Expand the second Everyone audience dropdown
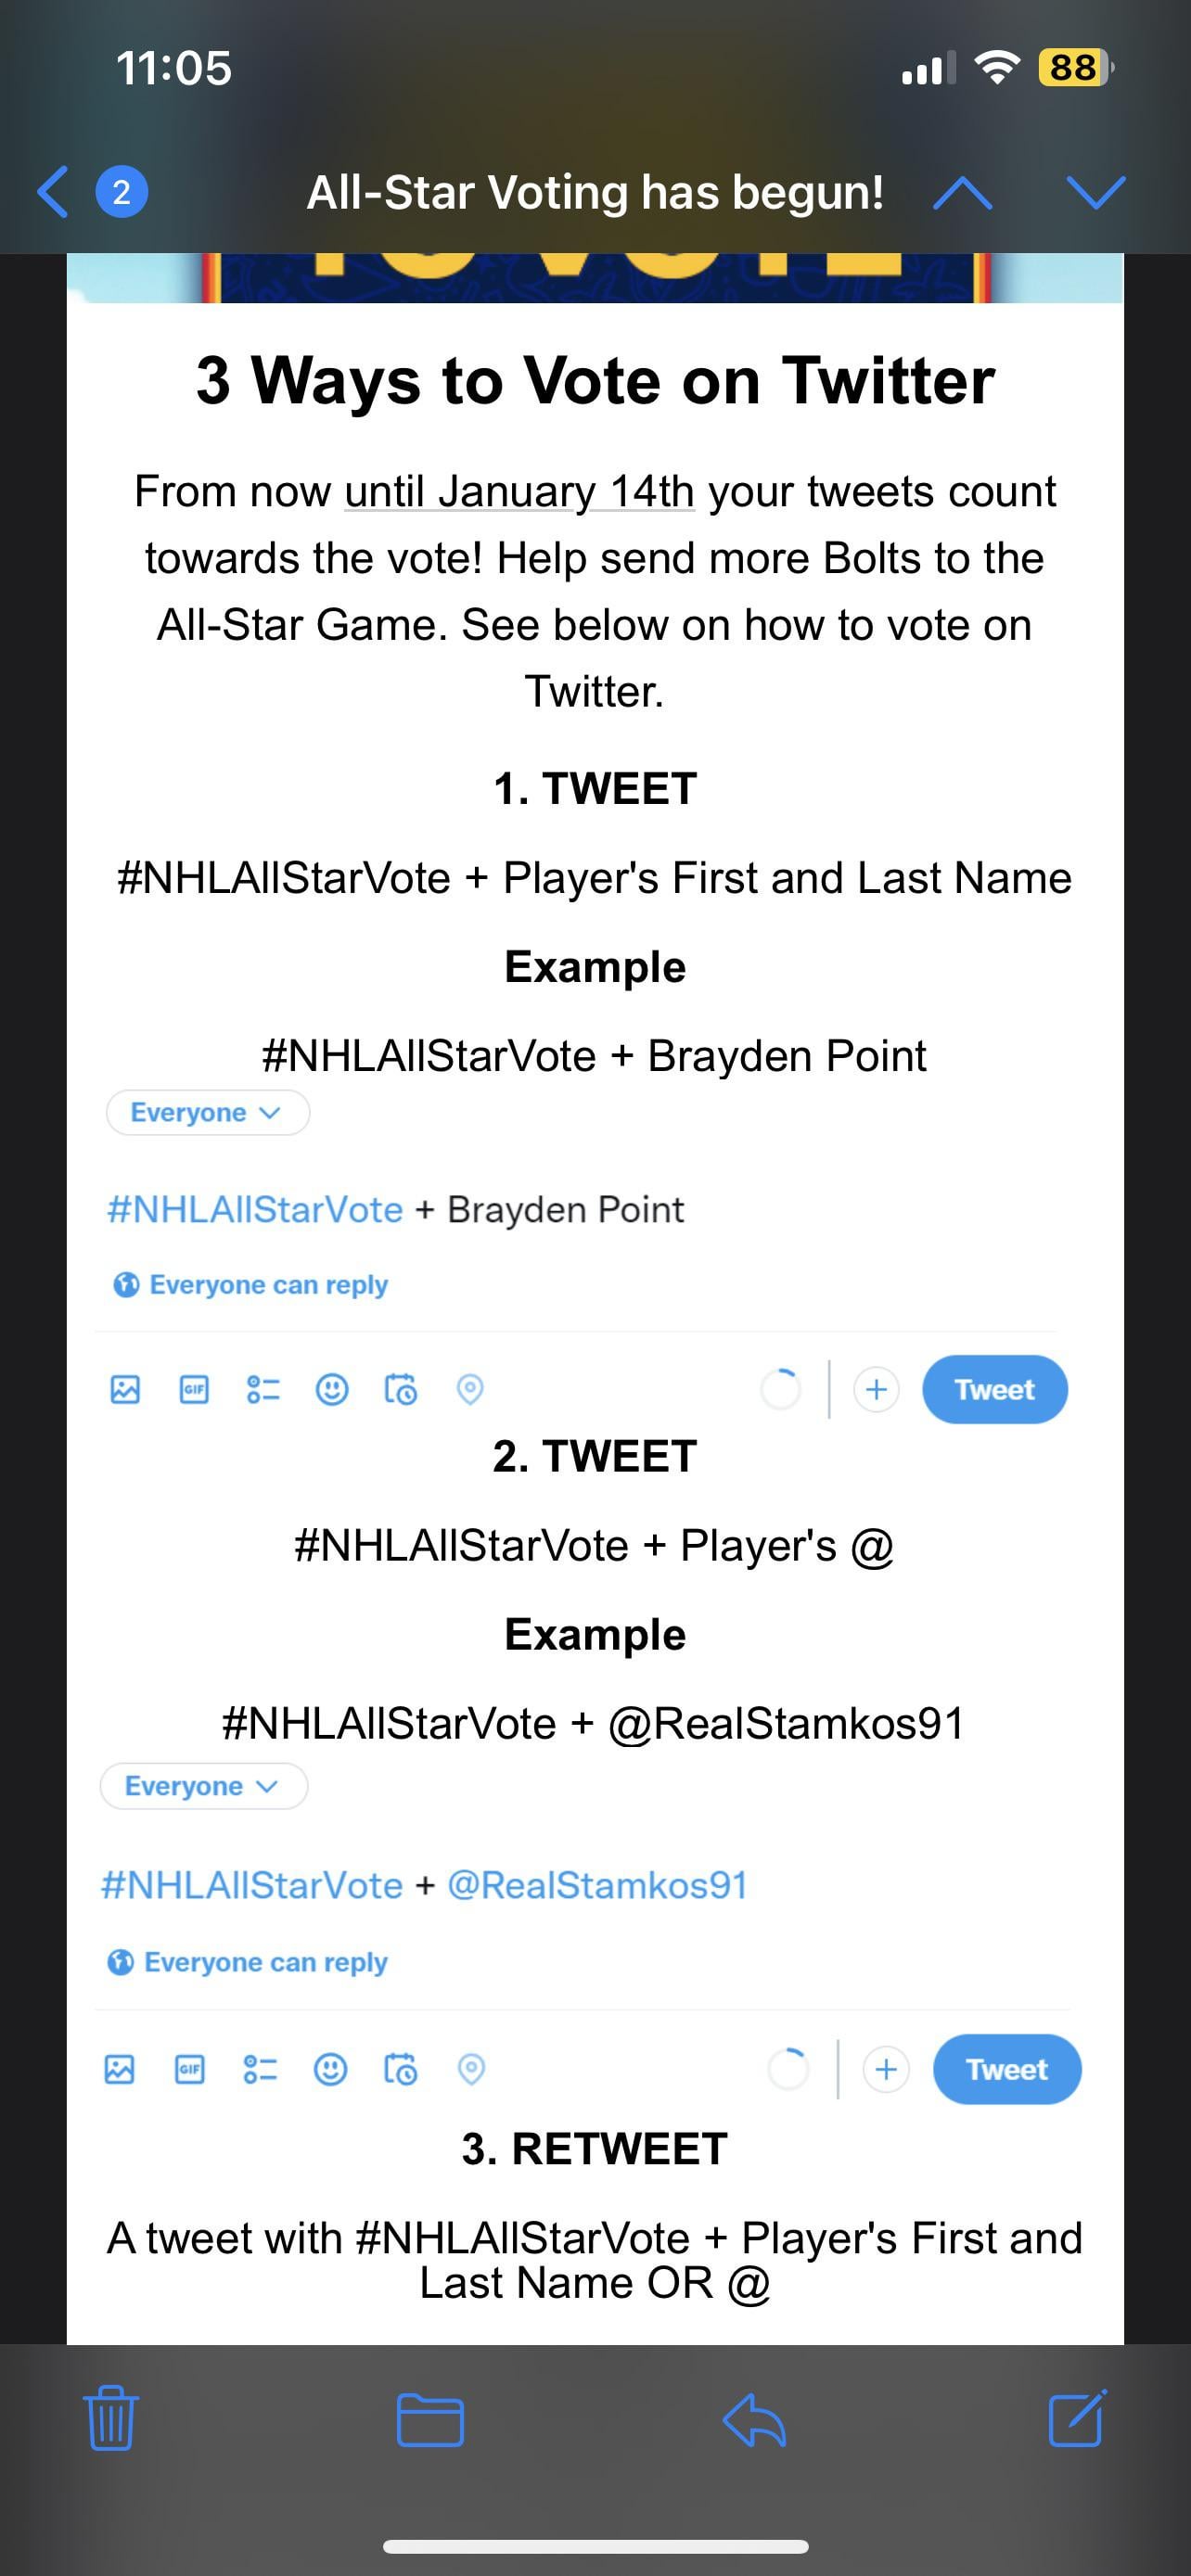This screenshot has width=1191, height=2576. point(203,1787)
